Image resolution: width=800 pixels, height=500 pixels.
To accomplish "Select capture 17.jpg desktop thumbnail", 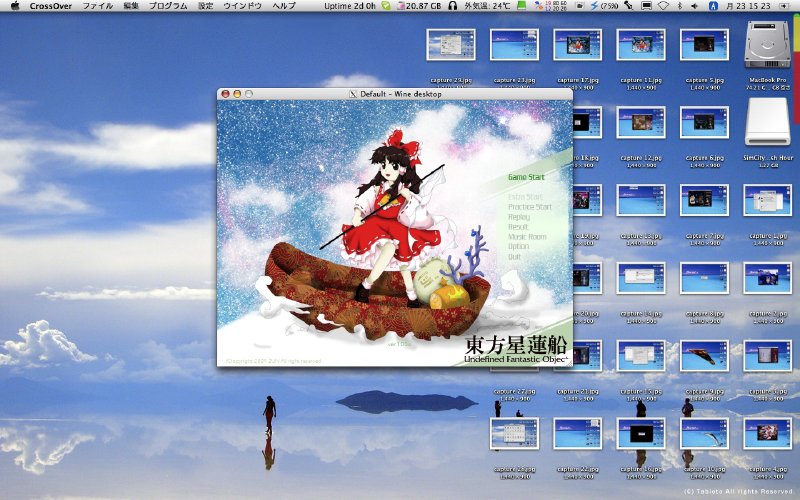I will click(x=578, y=45).
